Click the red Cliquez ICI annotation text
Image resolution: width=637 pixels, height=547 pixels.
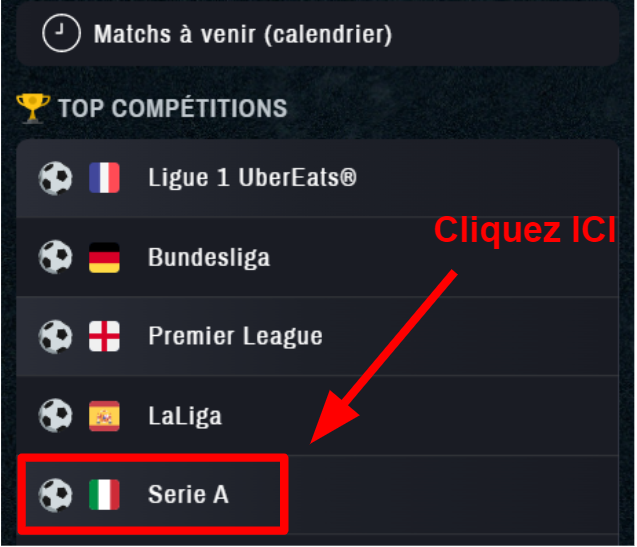click(x=523, y=231)
